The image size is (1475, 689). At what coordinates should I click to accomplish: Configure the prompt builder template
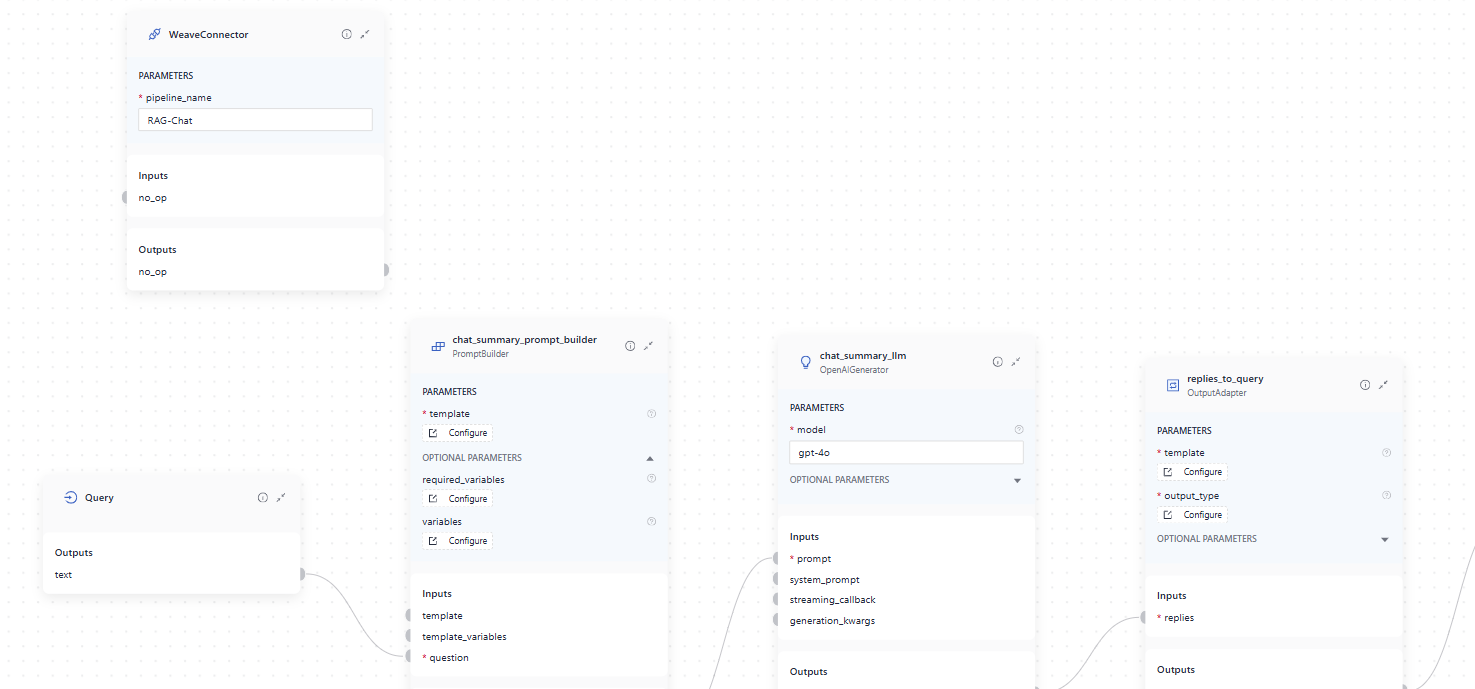[458, 433]
